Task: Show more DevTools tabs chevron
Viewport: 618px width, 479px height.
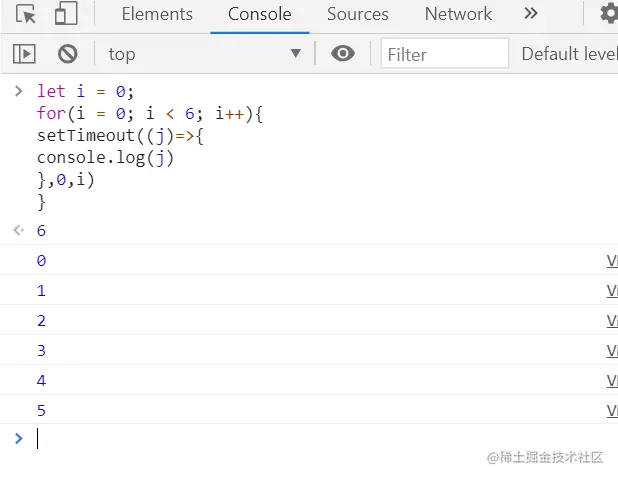Action: (531, 14)
